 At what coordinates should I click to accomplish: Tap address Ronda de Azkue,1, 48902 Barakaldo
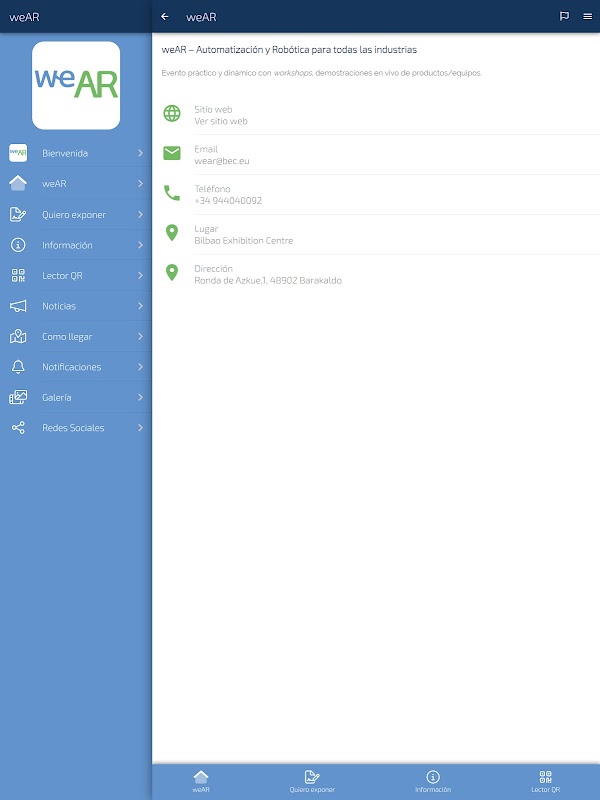268,281
